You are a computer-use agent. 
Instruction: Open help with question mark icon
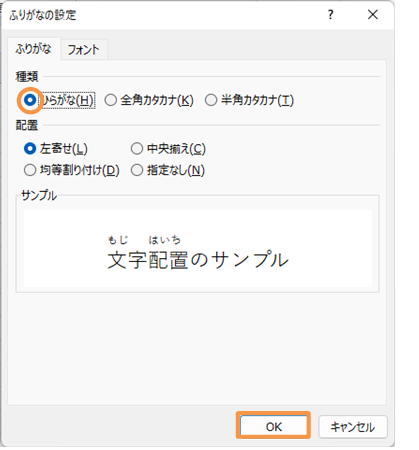330,15
